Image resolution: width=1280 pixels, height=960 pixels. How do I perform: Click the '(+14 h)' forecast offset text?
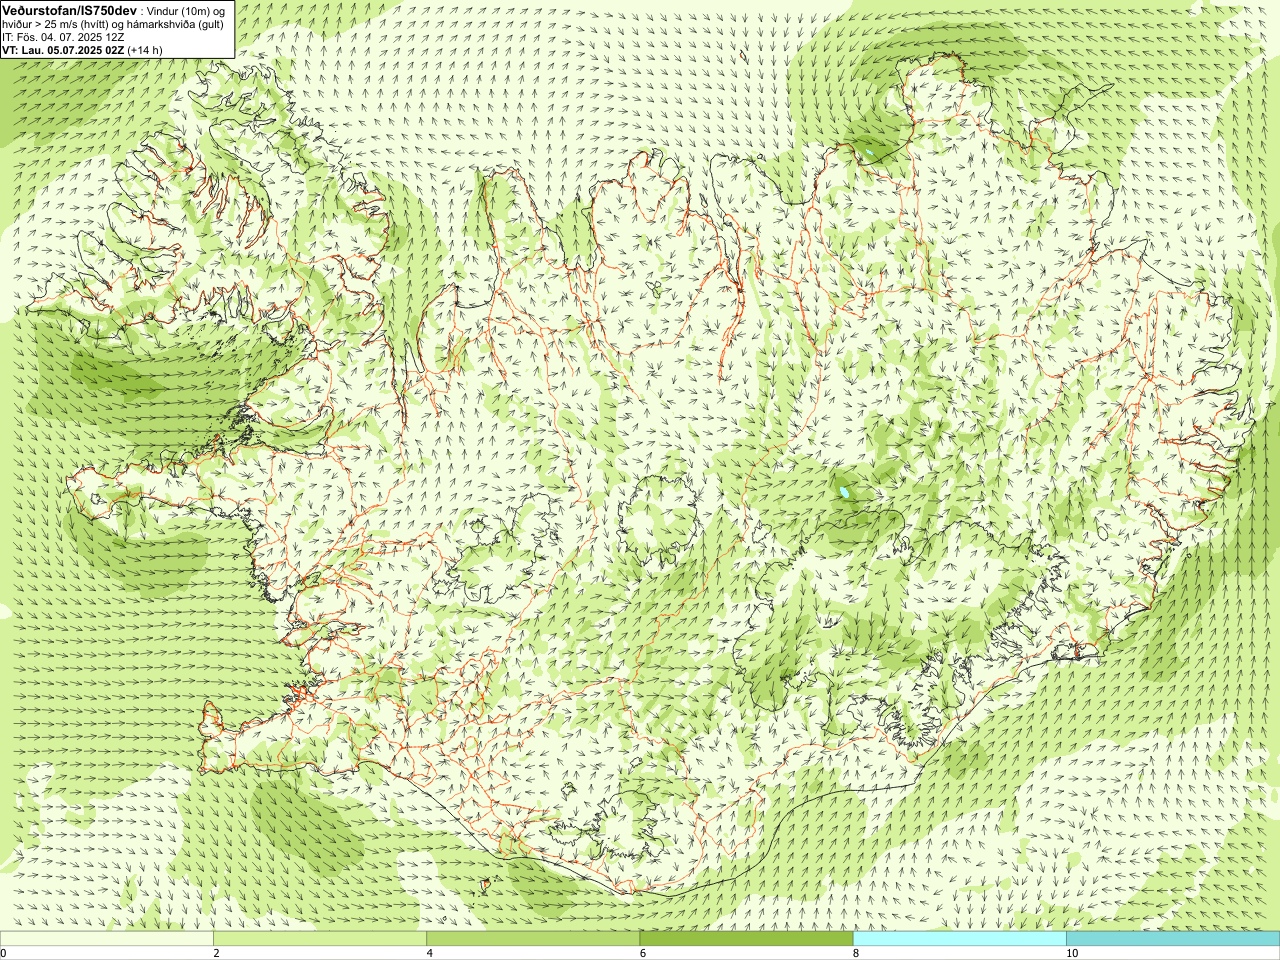(145, 50)
